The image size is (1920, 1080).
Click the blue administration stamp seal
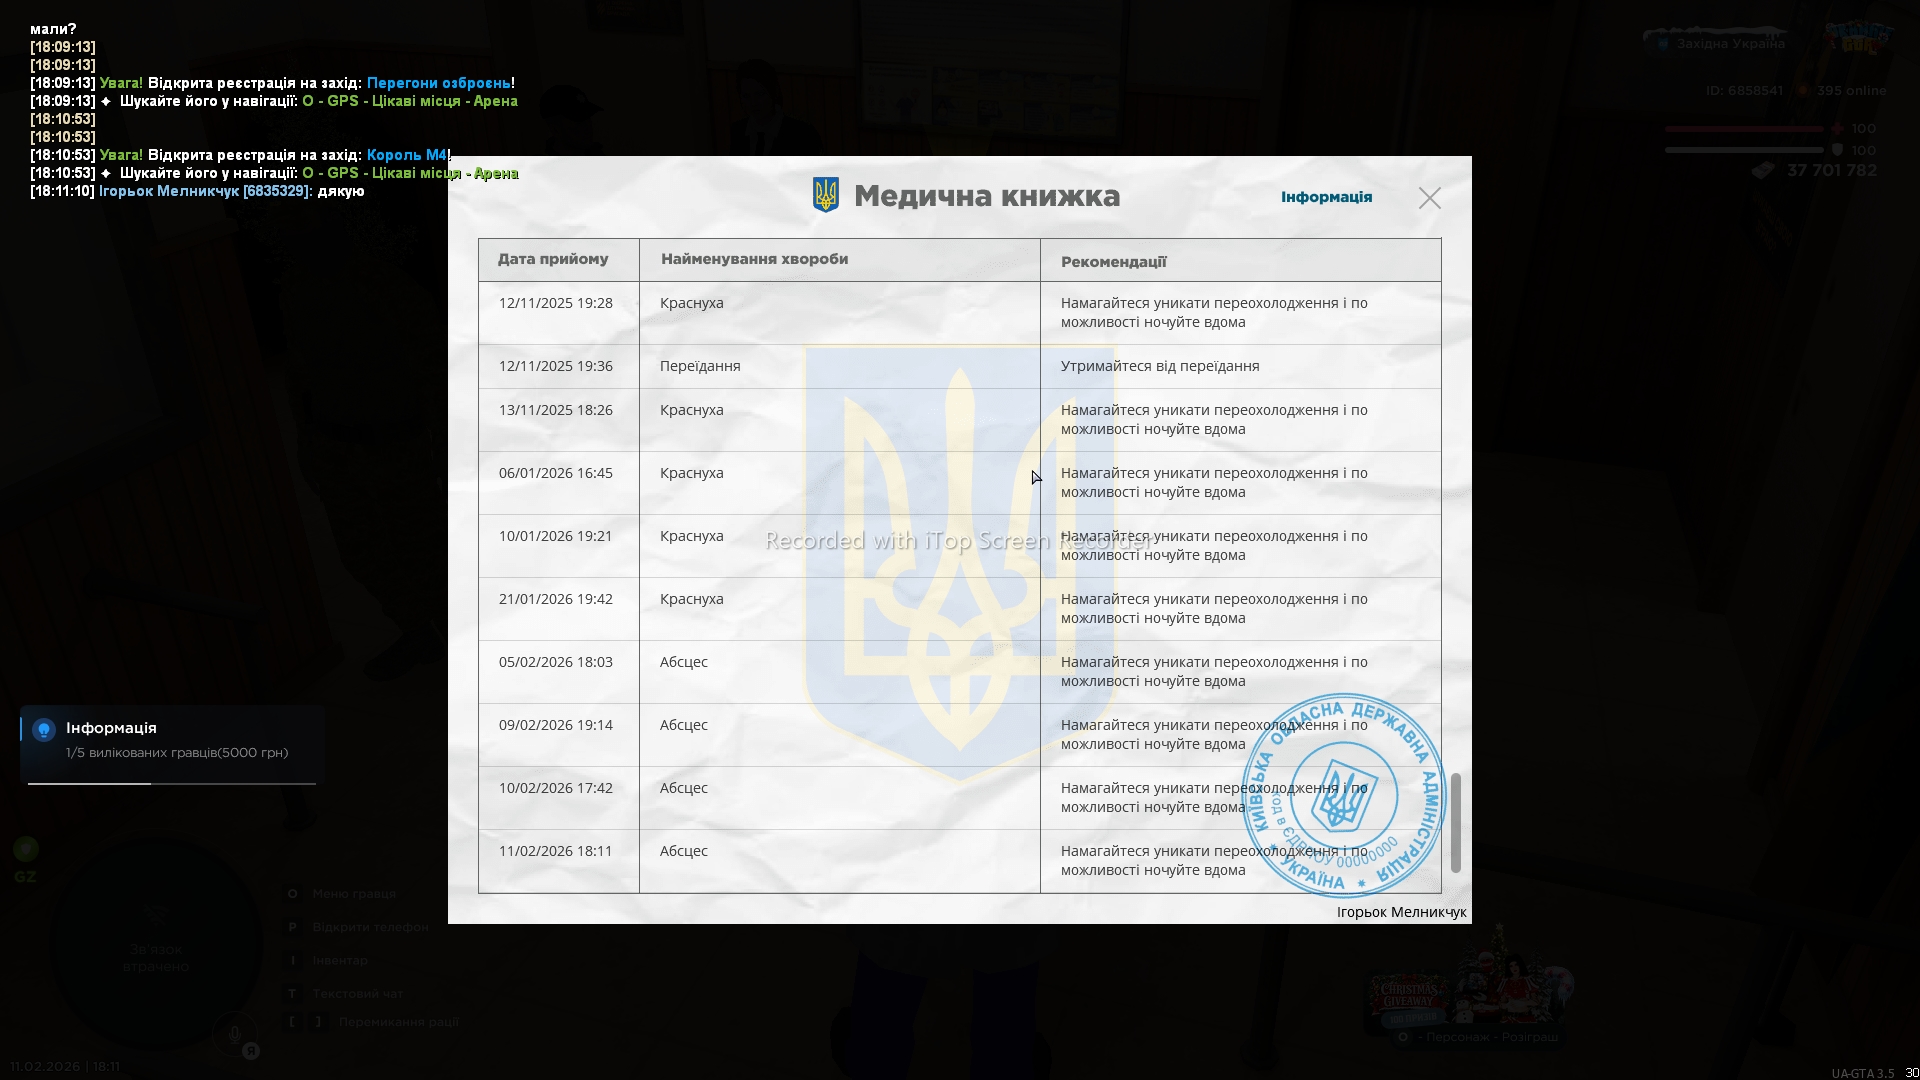click(x=1343, y=796)
